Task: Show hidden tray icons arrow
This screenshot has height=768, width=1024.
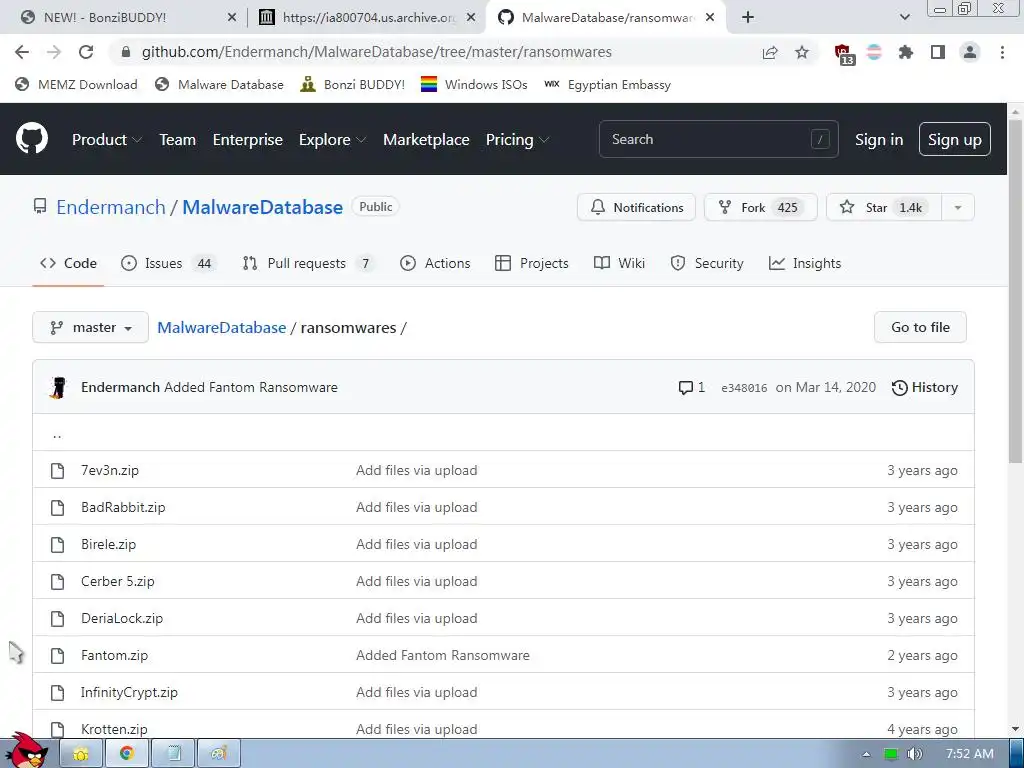Action: (866, 754)
